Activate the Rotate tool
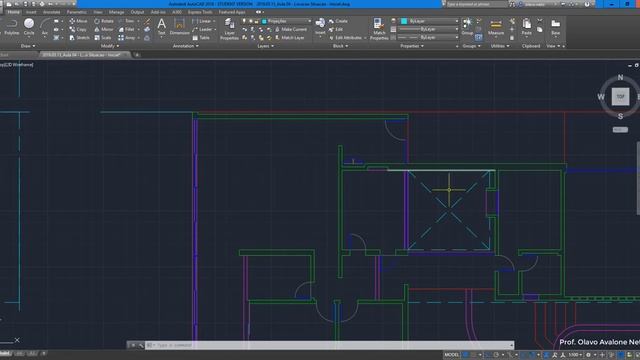This screenshot has height=360, width=640. pyautogui.click(x=104, y=21)
